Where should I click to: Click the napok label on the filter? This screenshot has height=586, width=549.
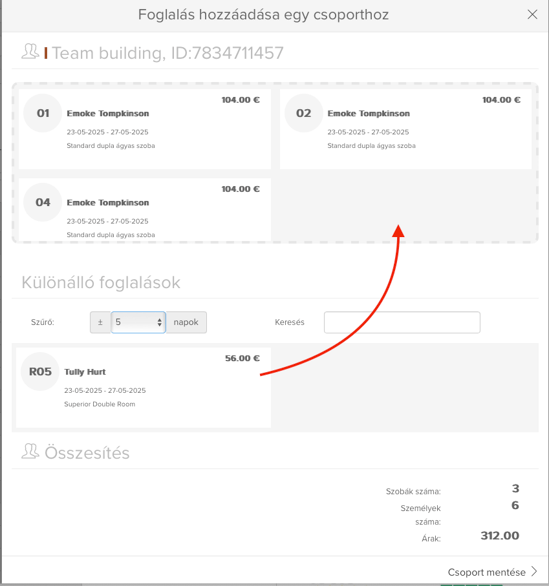[x=186, y=322]
